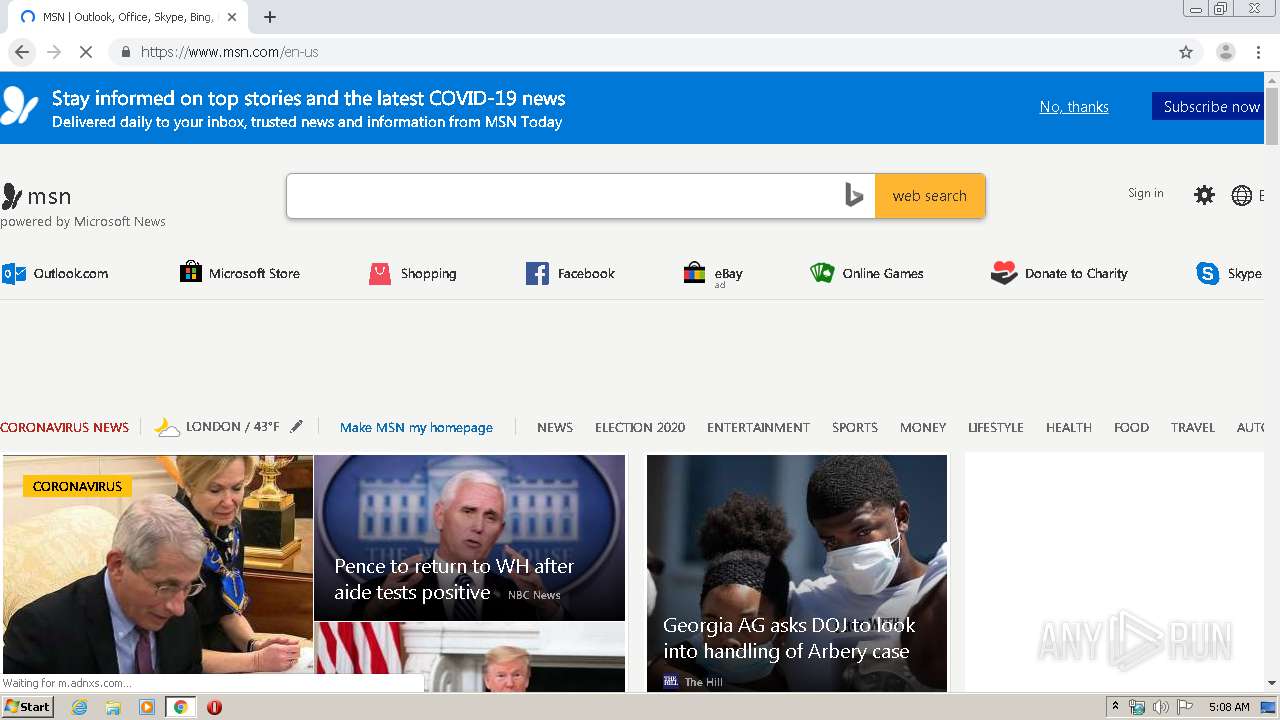The image size is (1280, 720).
Task: Open the FOOD section
Action: tap(1131, 427)
